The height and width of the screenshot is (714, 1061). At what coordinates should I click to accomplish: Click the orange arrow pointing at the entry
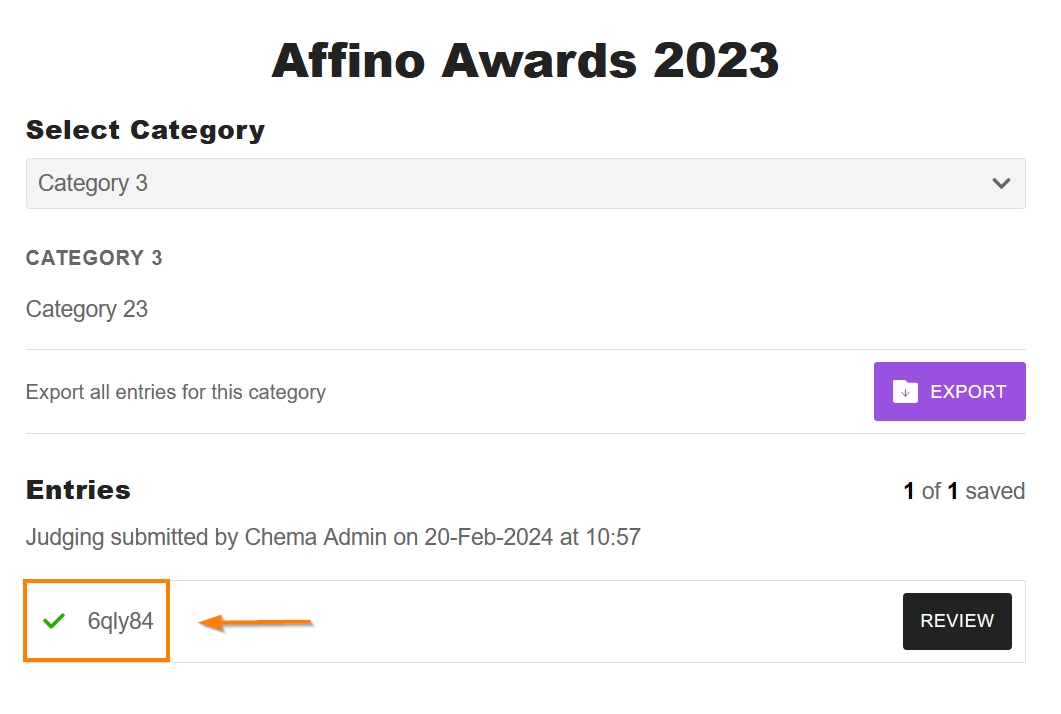click(x=256, y=623)
